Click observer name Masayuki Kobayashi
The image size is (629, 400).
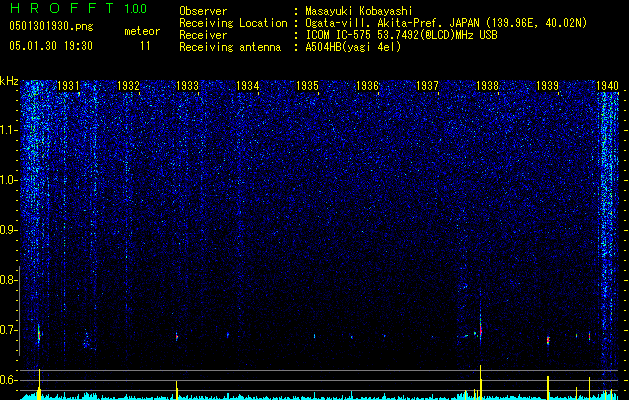coord(359,11)
